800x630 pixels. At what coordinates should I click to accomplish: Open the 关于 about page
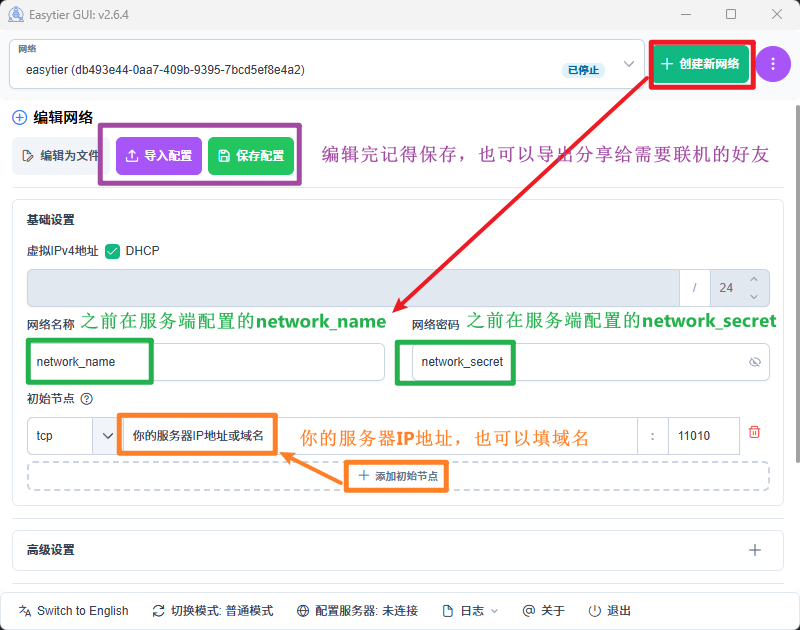(543, 611)
